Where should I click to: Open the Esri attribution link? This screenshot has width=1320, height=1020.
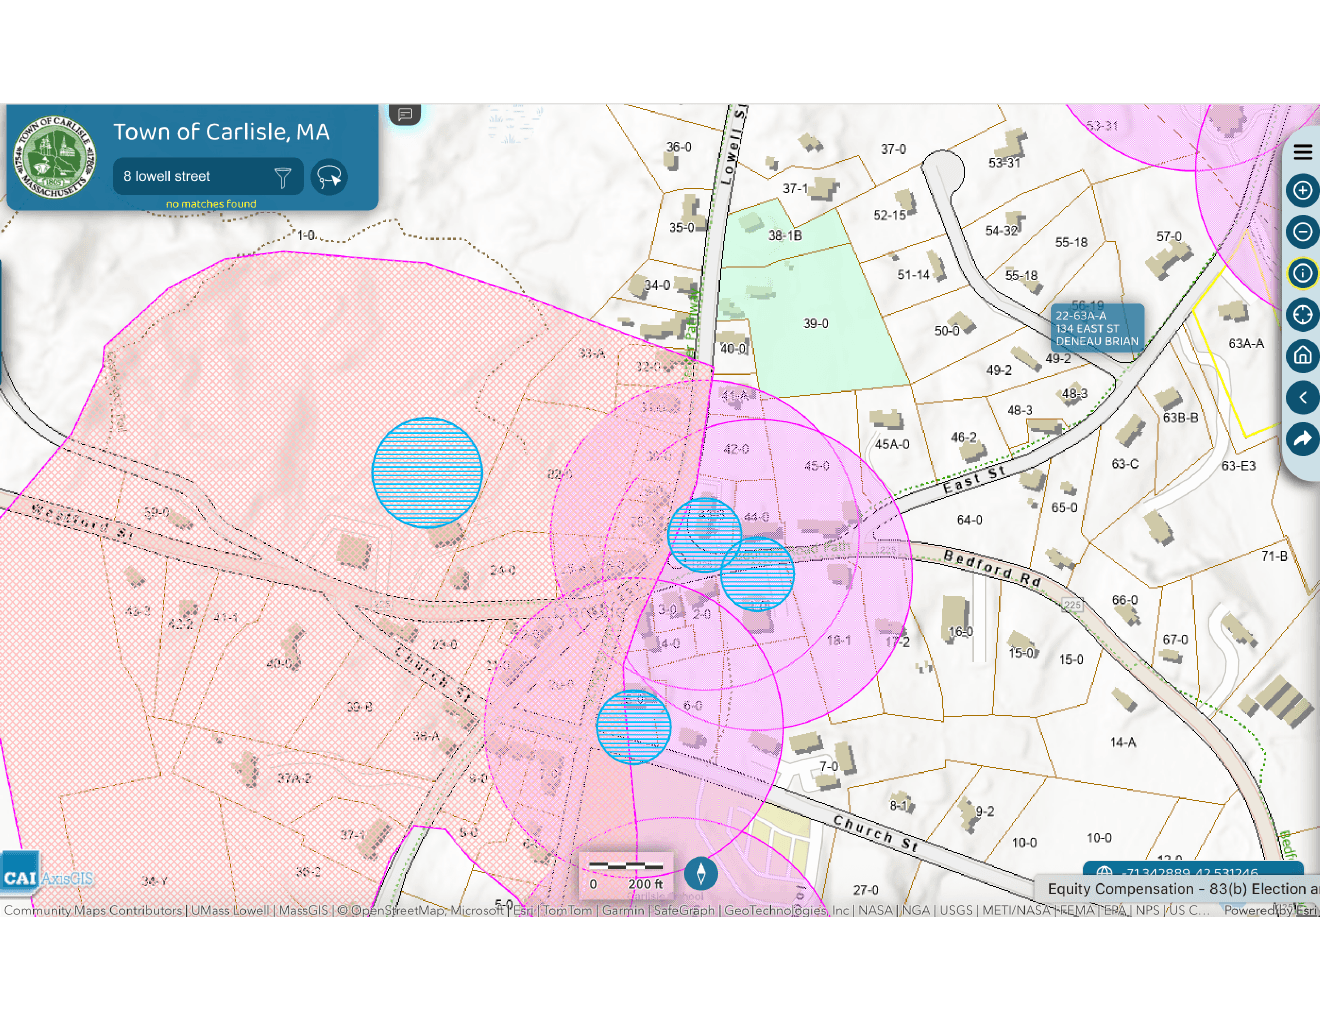[1307, 911]
